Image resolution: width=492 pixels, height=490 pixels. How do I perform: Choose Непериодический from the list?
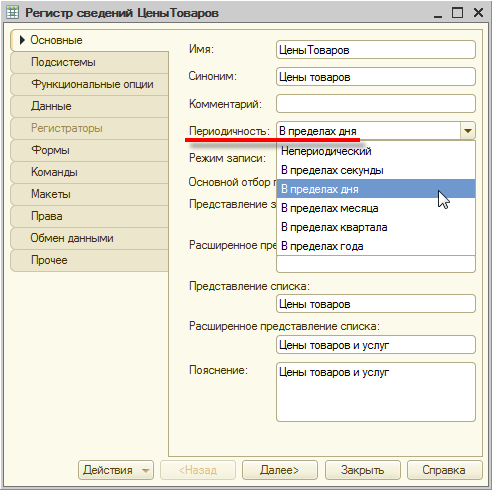point(376,151)
